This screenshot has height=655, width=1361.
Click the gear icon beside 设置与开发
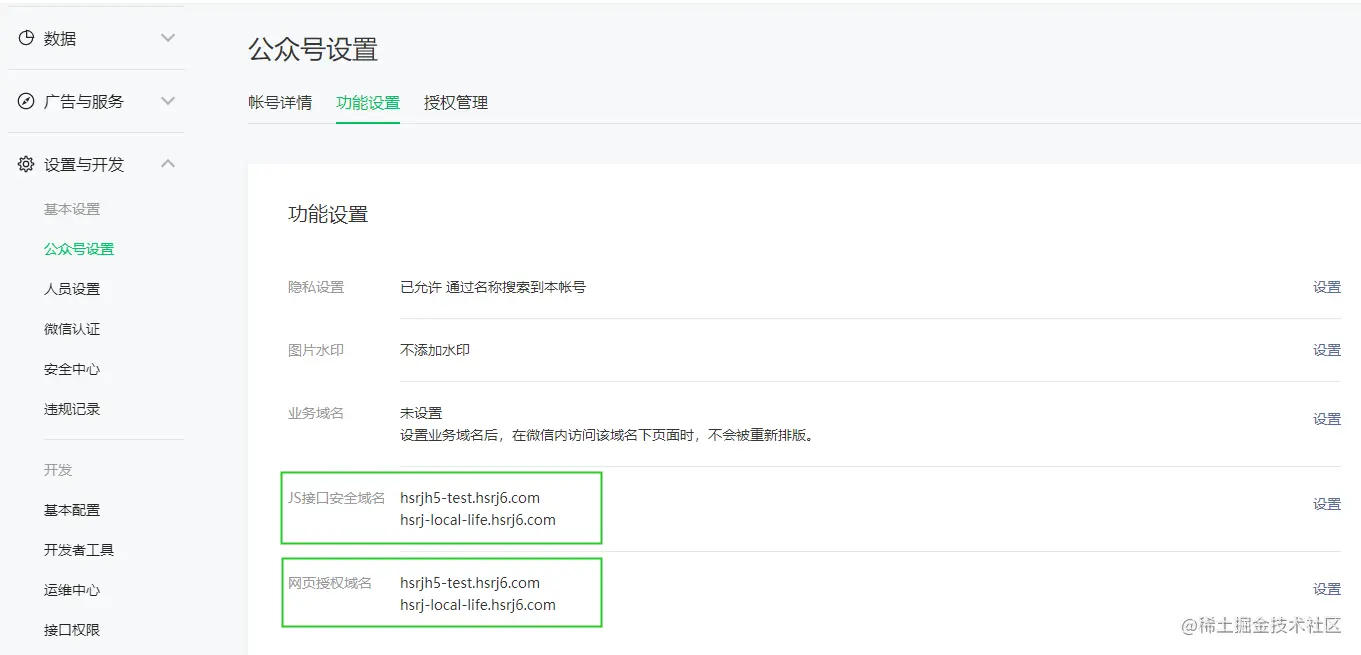click(x=25, y=163)
